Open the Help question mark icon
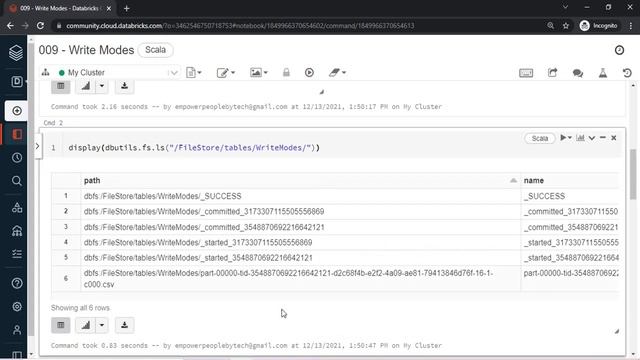The width and height of the screenshot is (640, 360). click(17, 283)
